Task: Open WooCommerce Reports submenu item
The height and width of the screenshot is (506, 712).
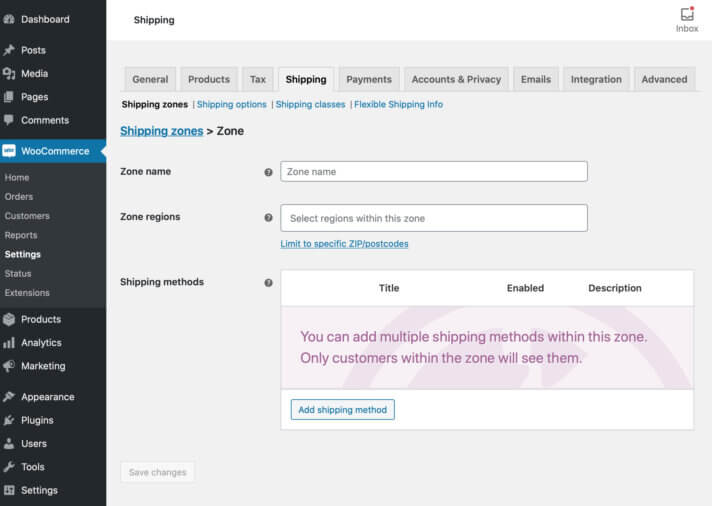Action: [x=21, y=235]
